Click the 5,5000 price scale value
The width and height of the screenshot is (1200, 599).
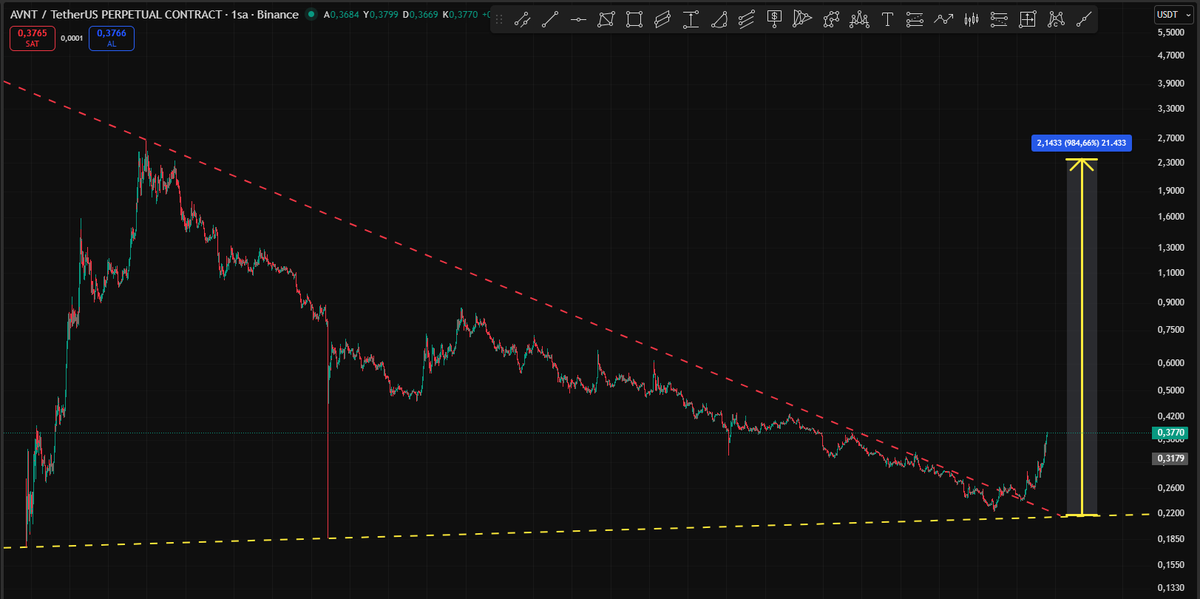pos(1169,33)
